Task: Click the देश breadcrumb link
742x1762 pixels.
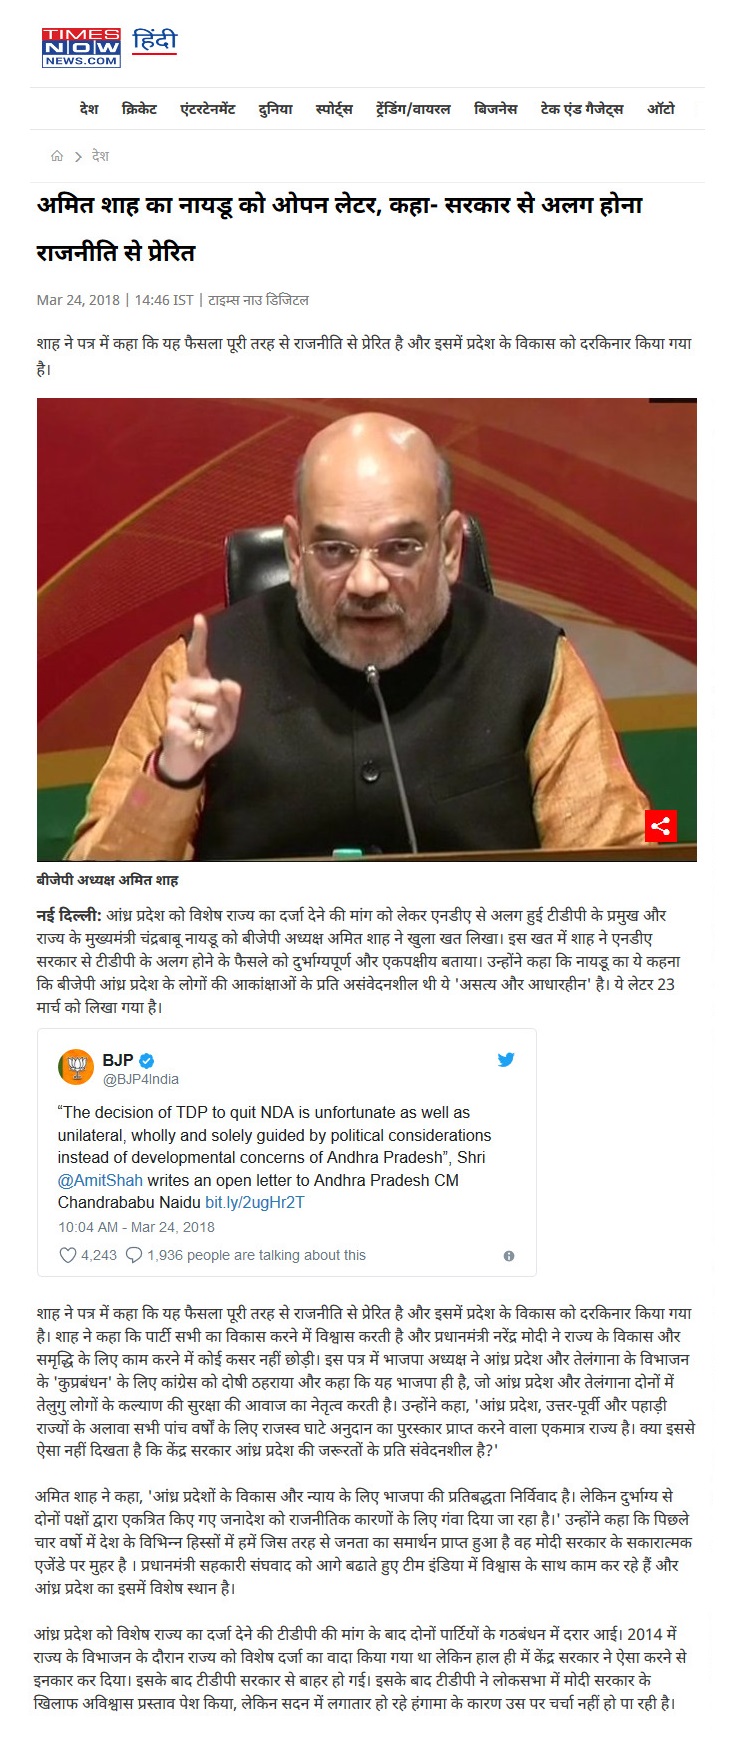Action: coord(100,156)
